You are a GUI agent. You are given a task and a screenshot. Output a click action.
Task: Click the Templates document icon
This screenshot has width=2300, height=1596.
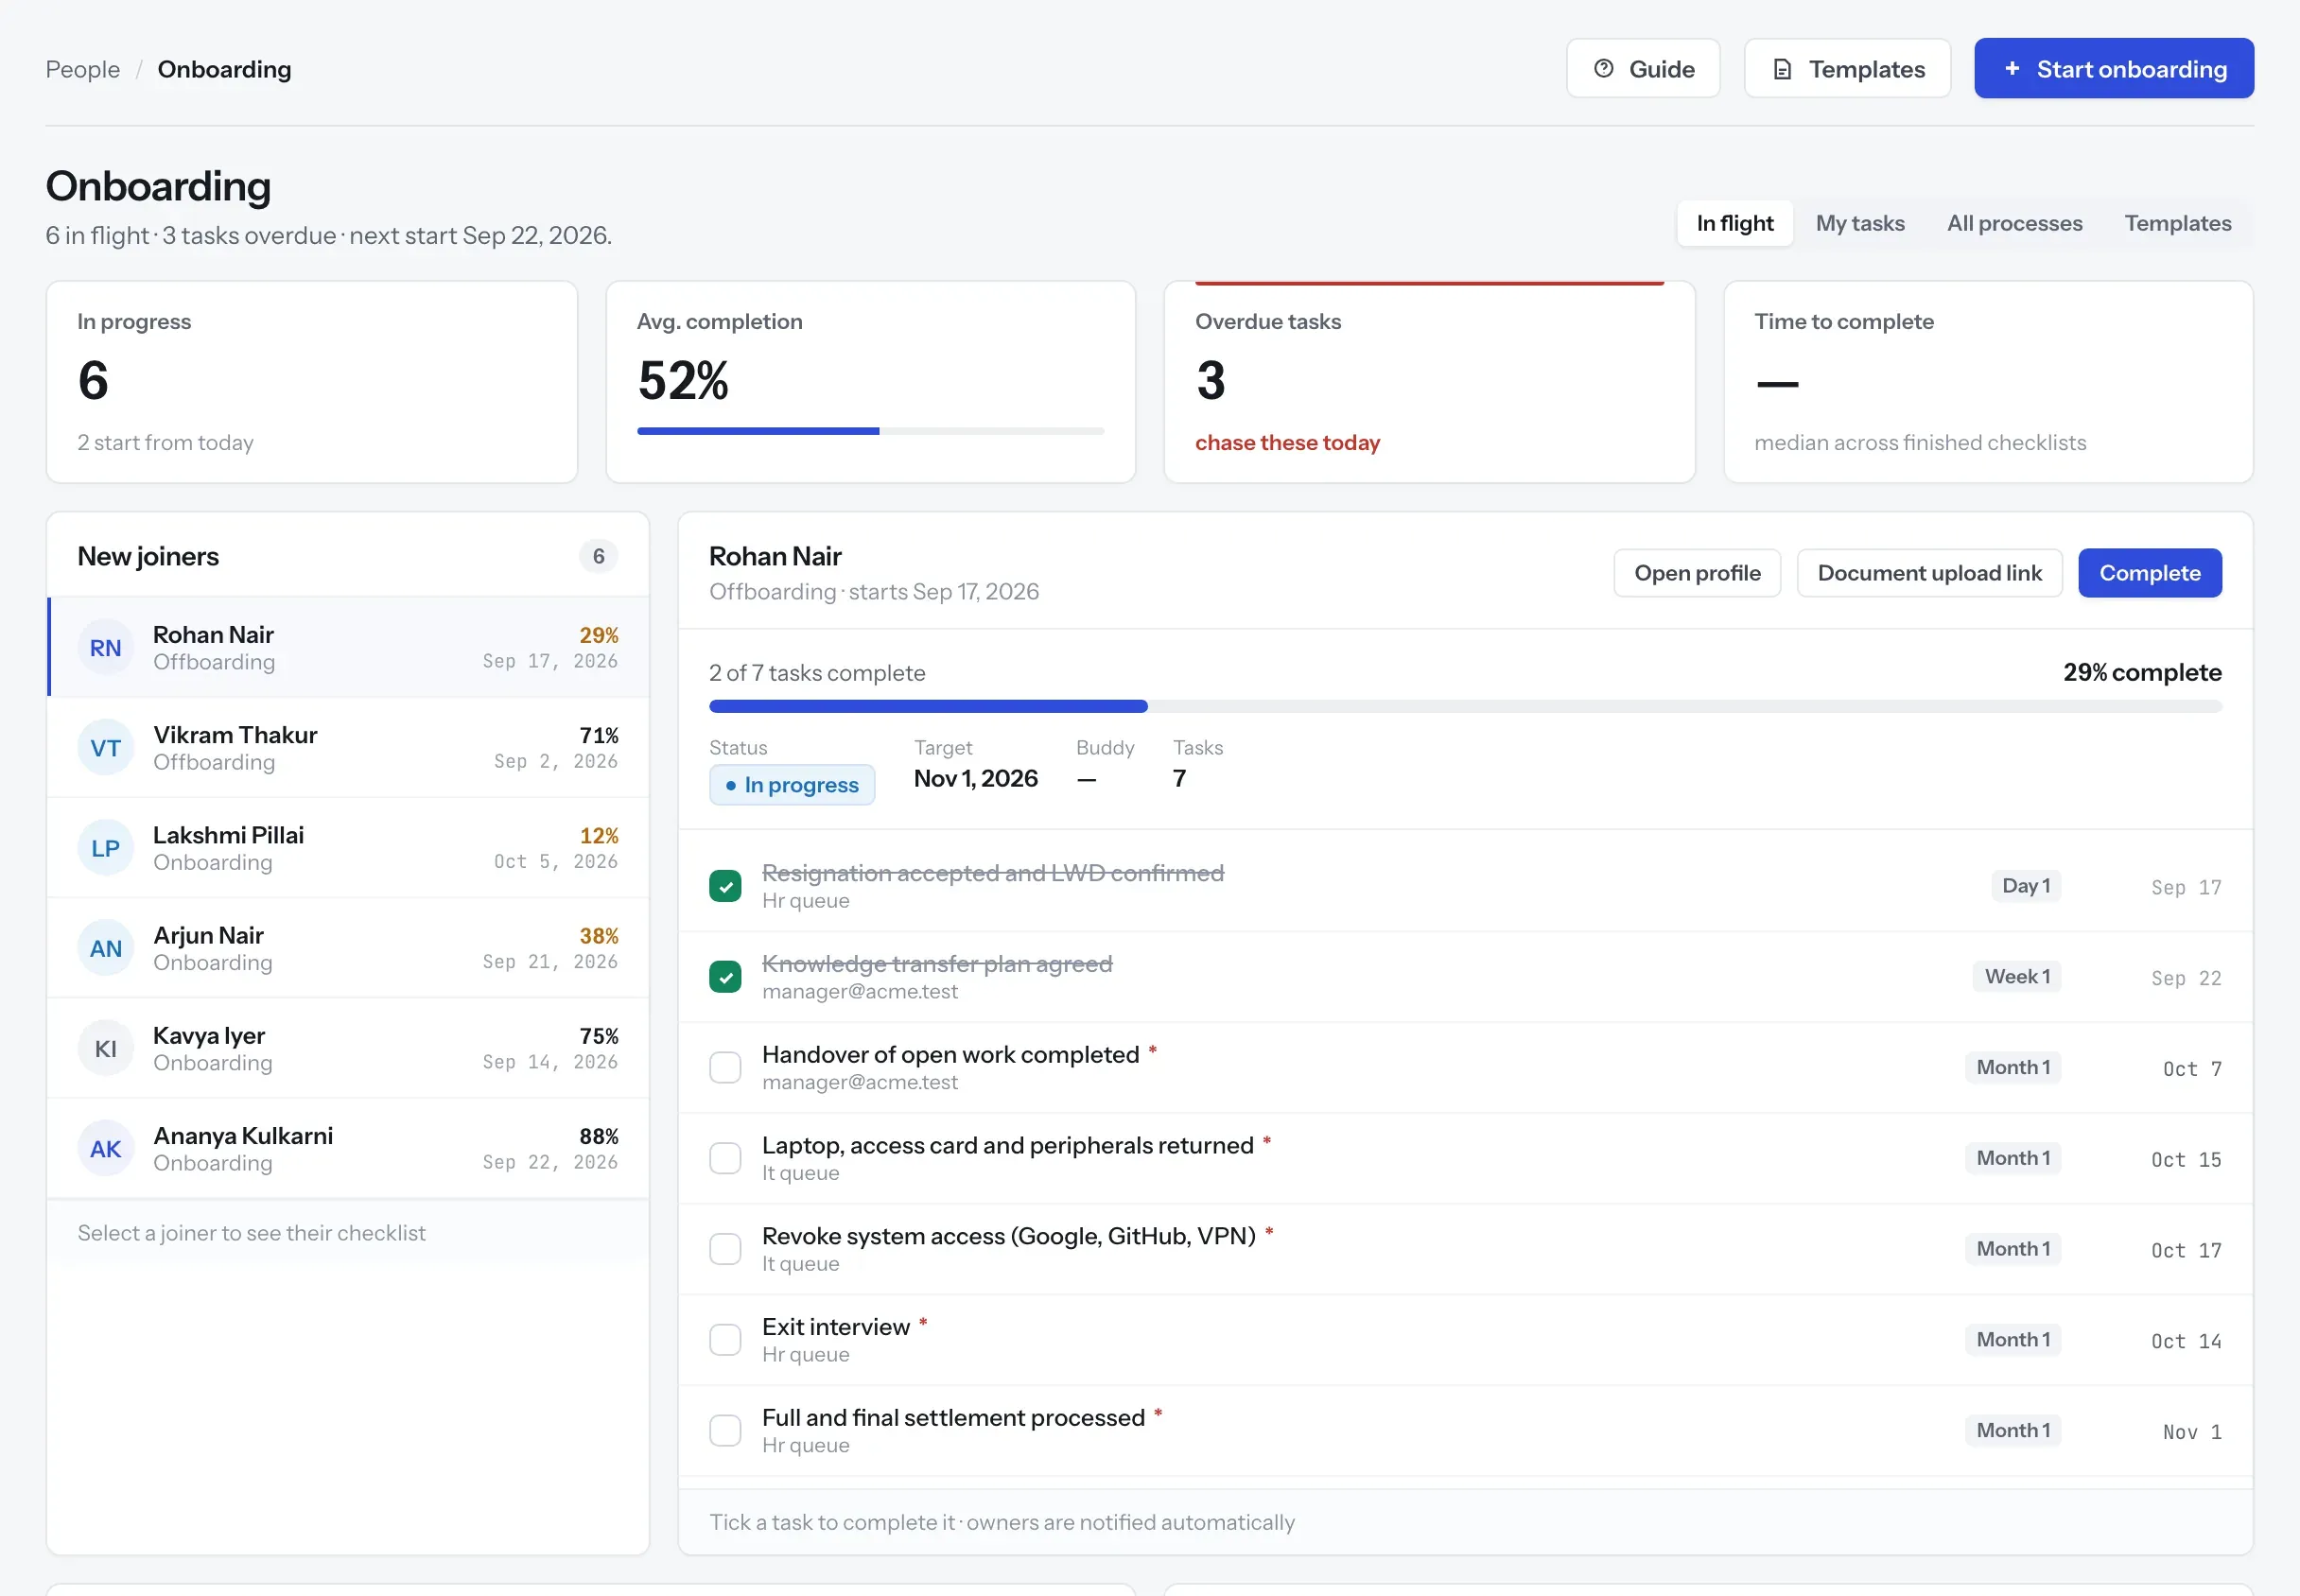(x=1782, y=69)
